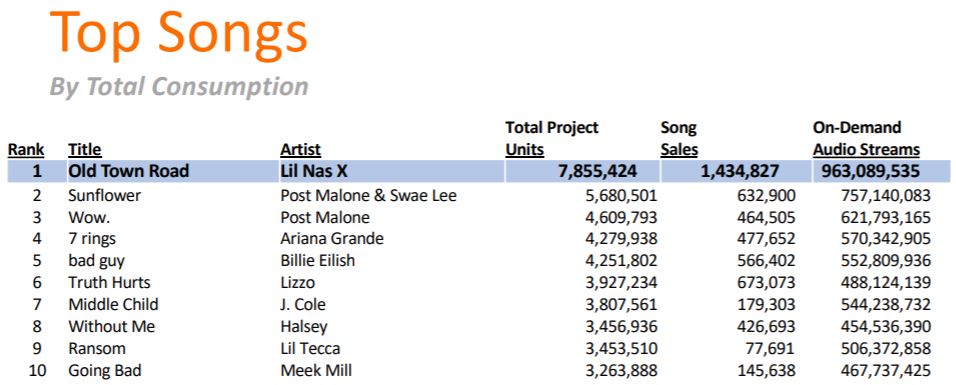Screen dimensions: 956x385
Task: Click the Going Bad song title
Action: pos(105,370)
